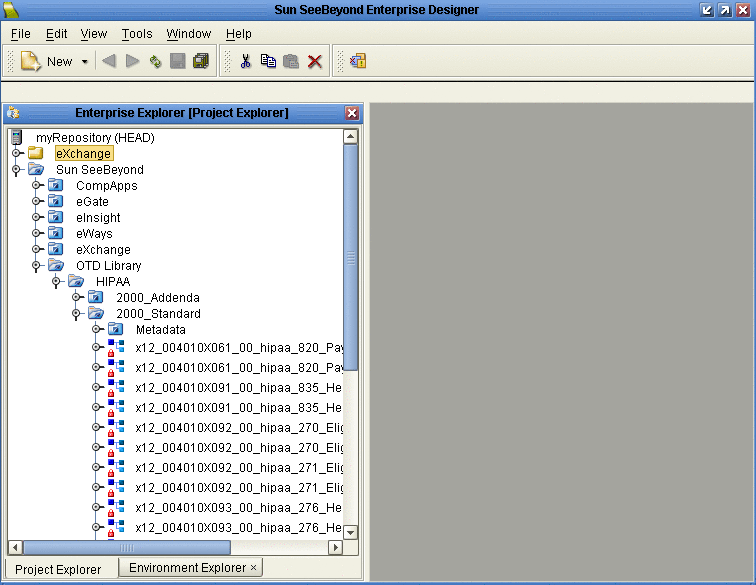756x585 pixels.
Task: Click the CompApps folder icon
Action: (55, 185)
